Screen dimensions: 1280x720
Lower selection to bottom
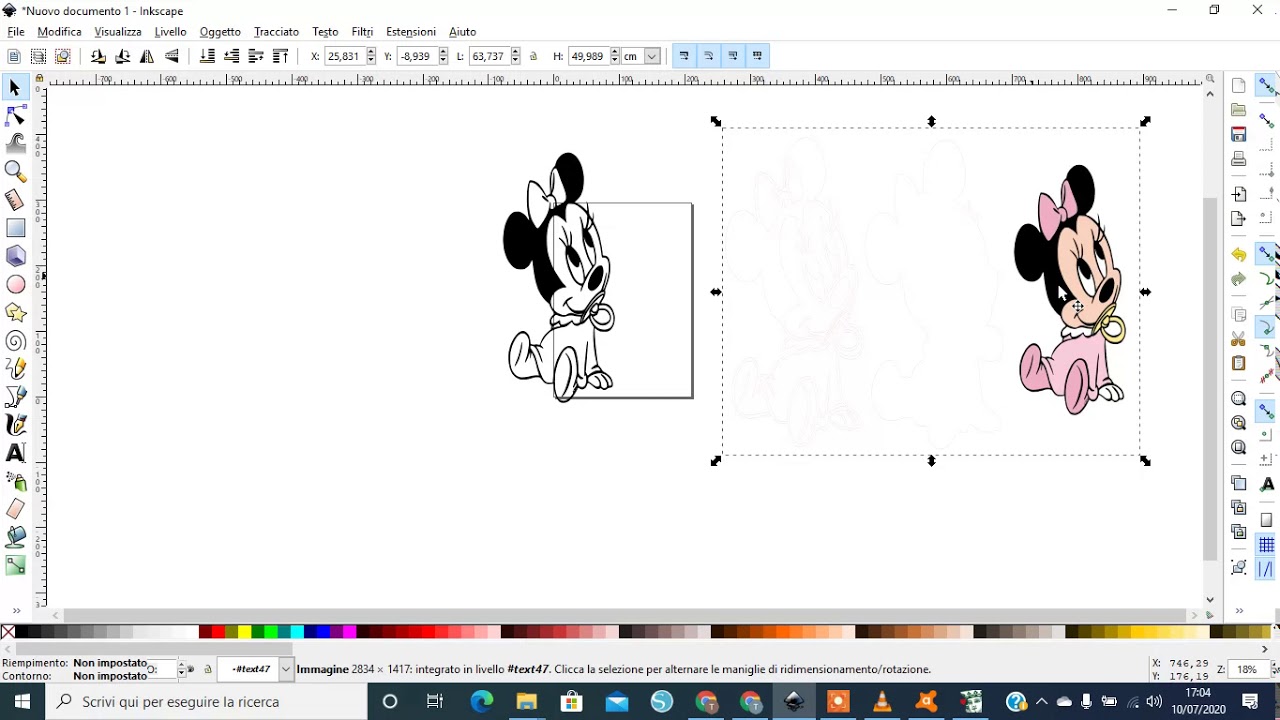[x=207, y=56]
